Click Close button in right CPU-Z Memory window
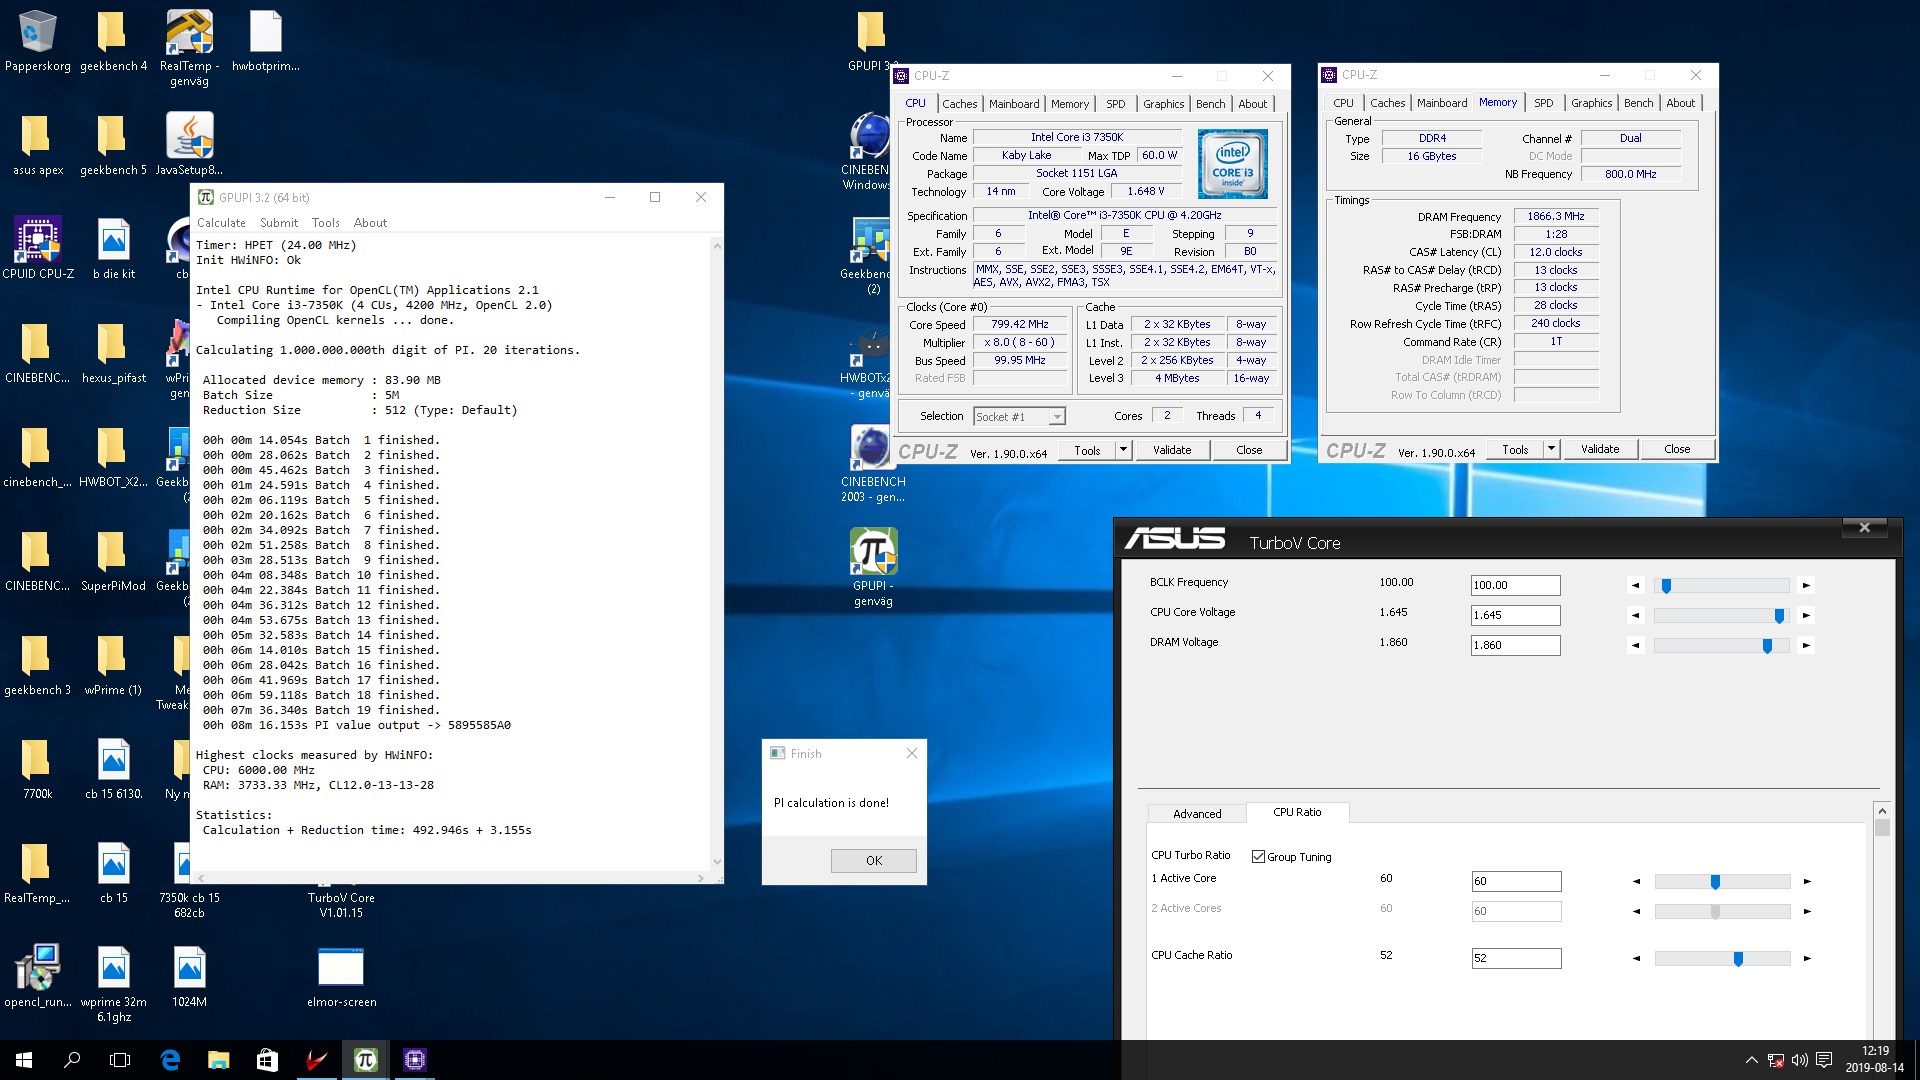The width and height of the screenshot is (1920, 1080). click(1676, 449)
